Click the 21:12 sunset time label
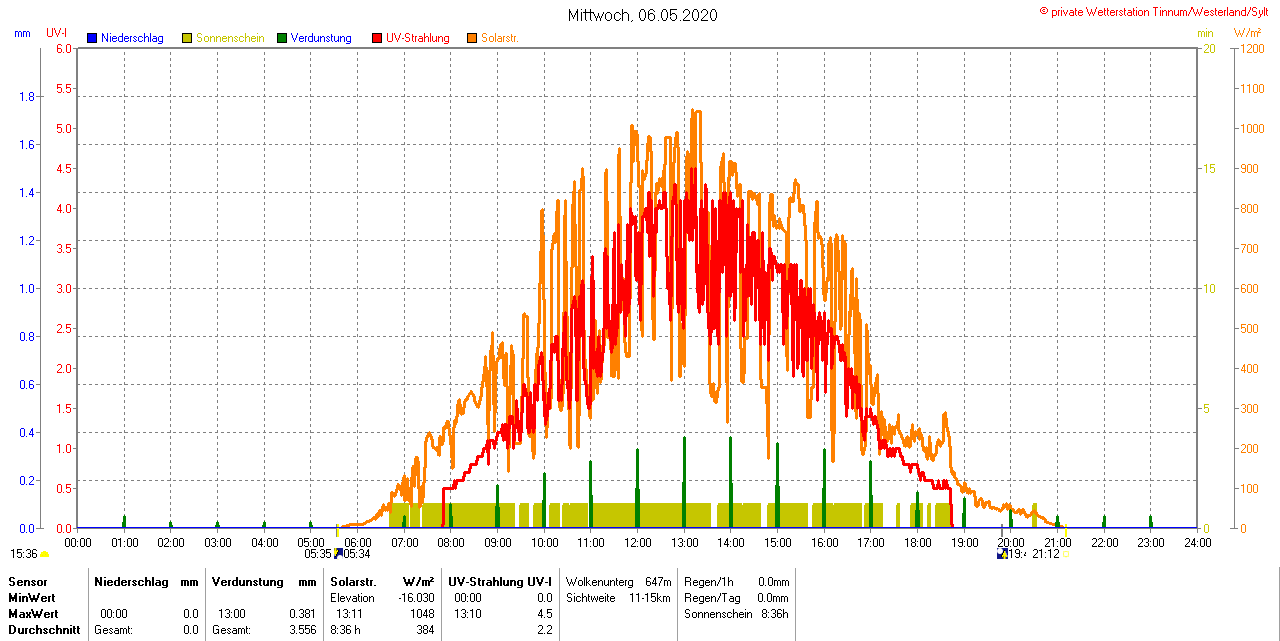The height and width of the screenshot is (641, 1280). click(x=1046, y=554)
